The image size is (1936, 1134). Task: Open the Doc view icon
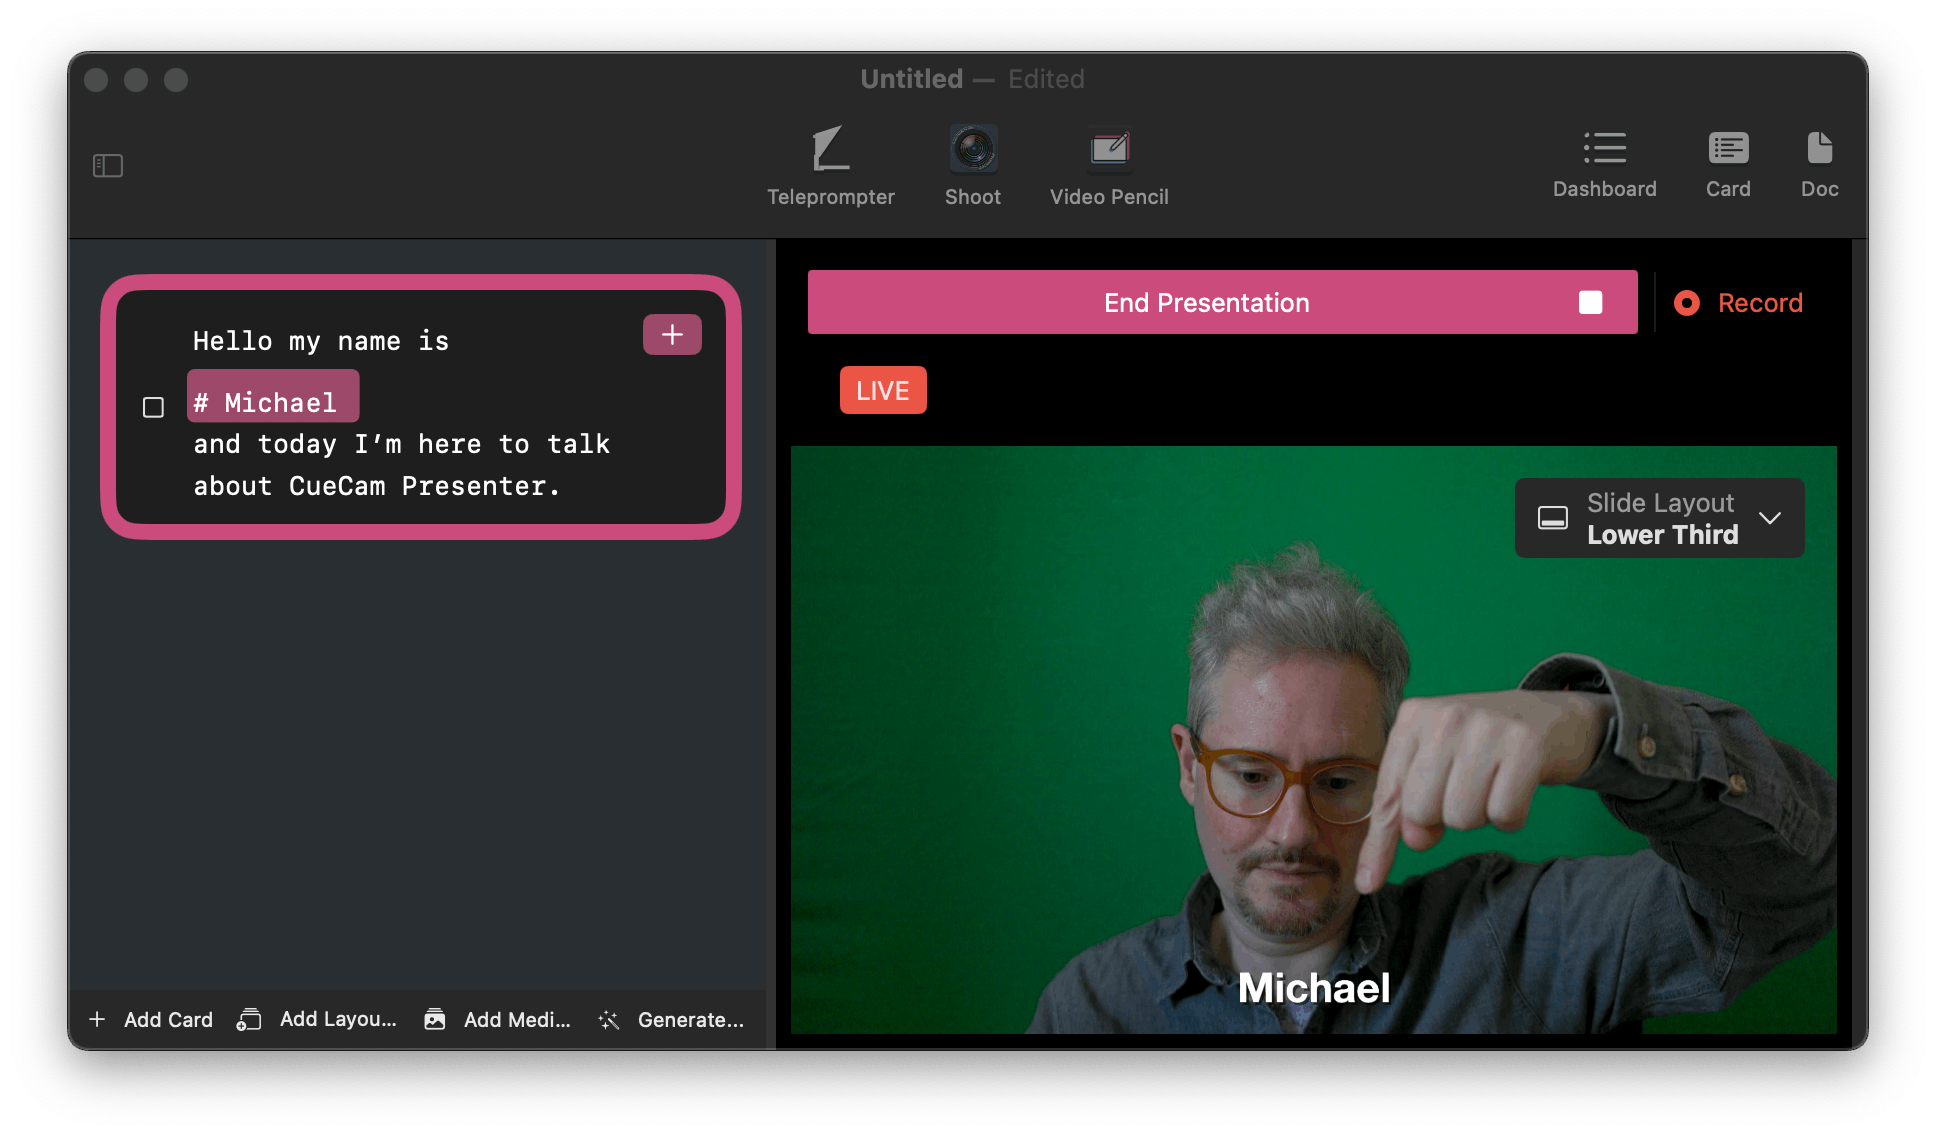coord(1819,149)
